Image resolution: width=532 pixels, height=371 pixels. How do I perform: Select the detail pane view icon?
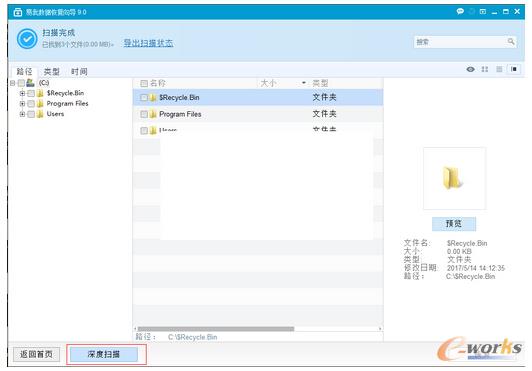pos(514,69)
